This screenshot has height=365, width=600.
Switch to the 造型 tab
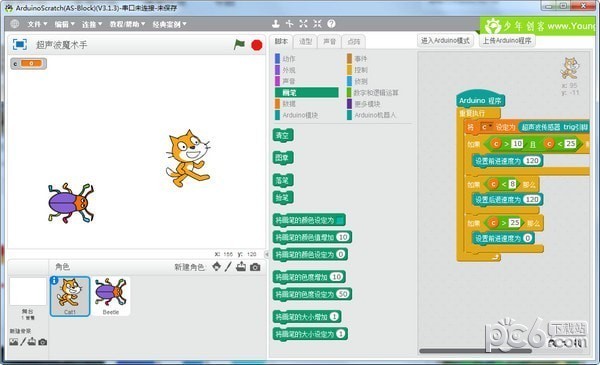point(305,41)
